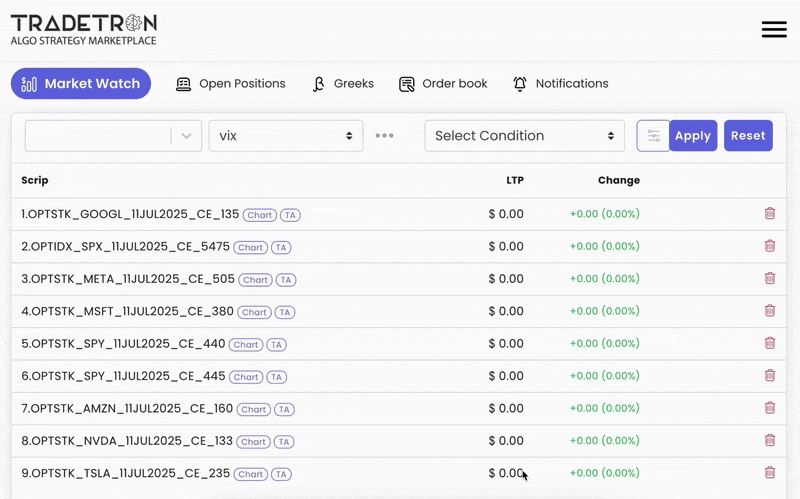Viewport: 800px width, 499px height.
Task: Click the Reset button
Action: pyautogui.click(x=748, y=136)
